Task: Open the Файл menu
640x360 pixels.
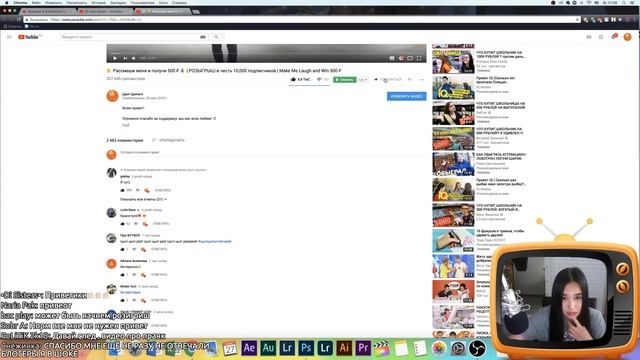Action: pyautogui.click(x=36, y=2)
